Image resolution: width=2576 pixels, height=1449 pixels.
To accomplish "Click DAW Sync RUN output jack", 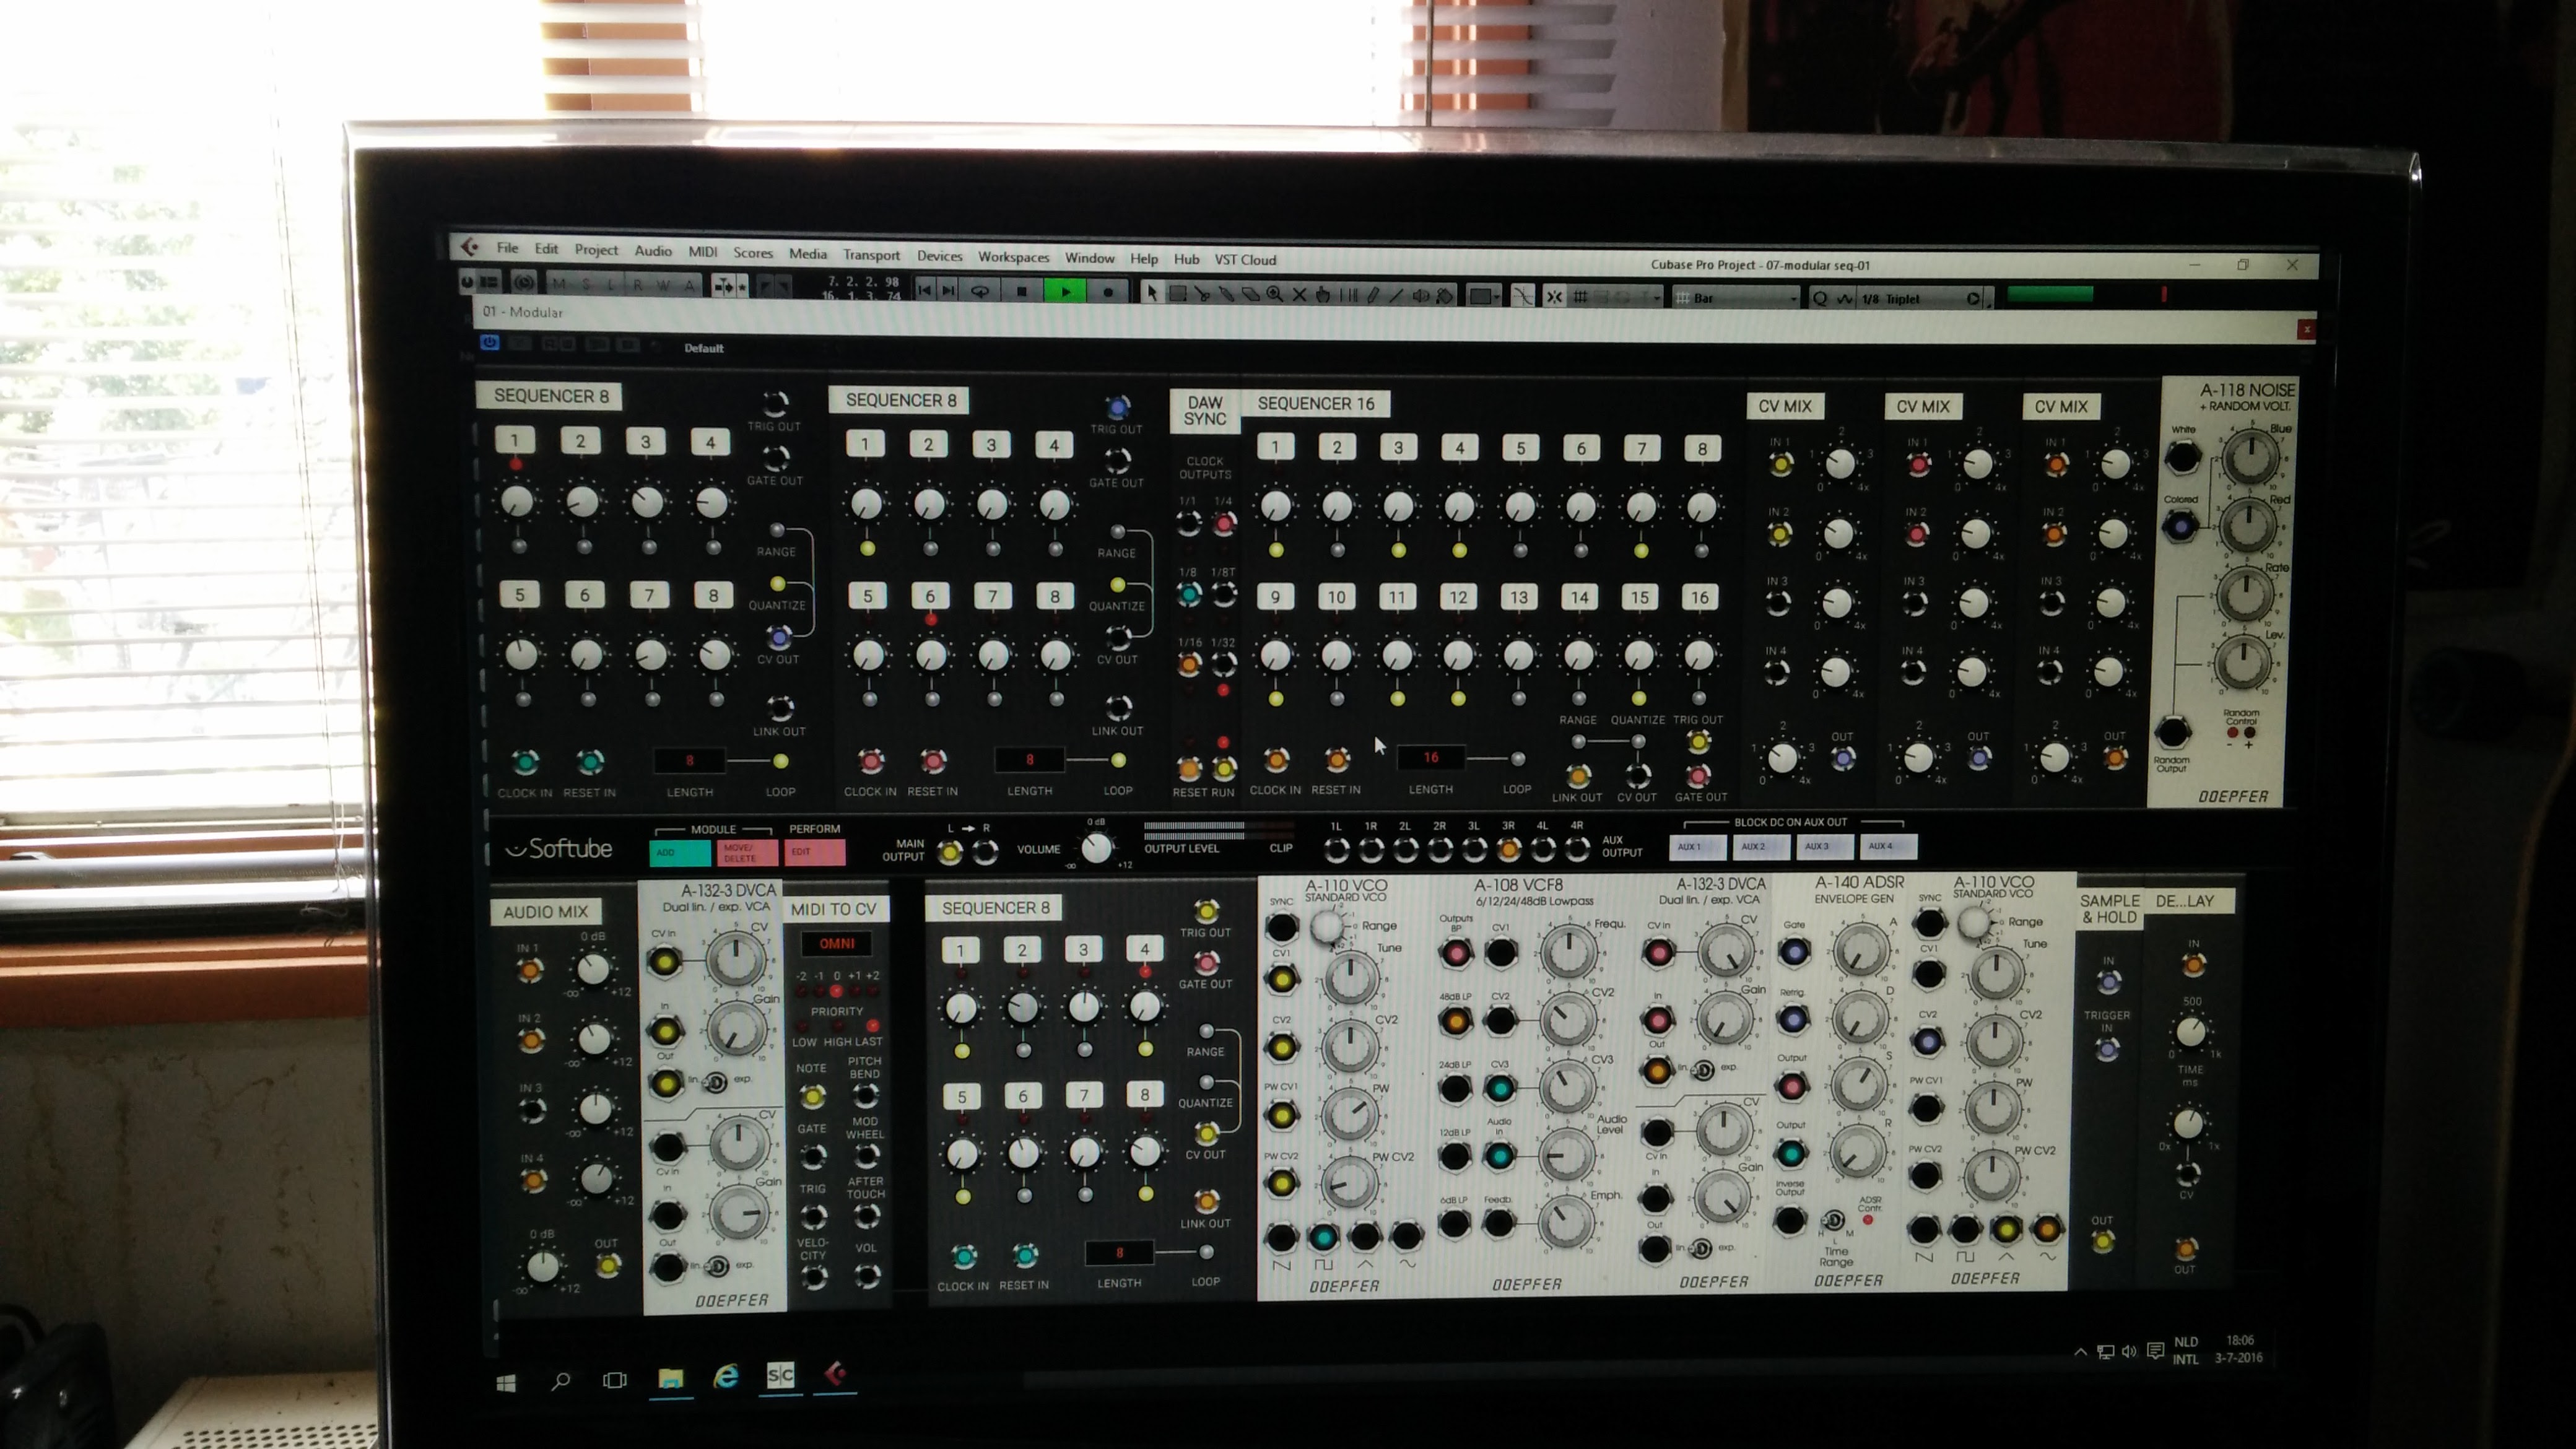I will coord(1224,769).
